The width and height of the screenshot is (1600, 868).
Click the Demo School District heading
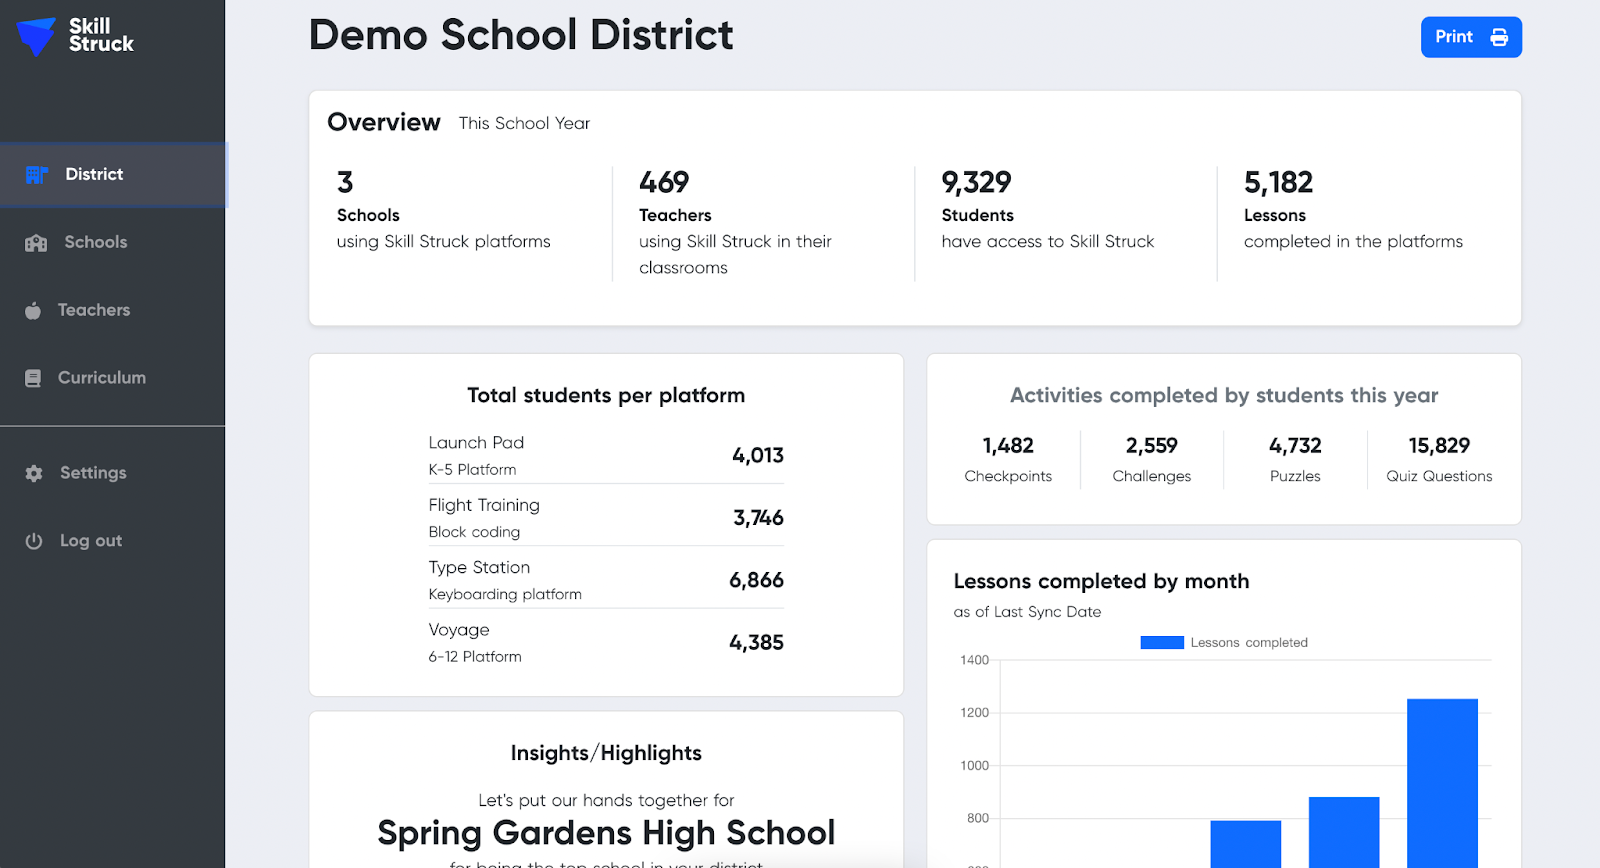point(521,35)
